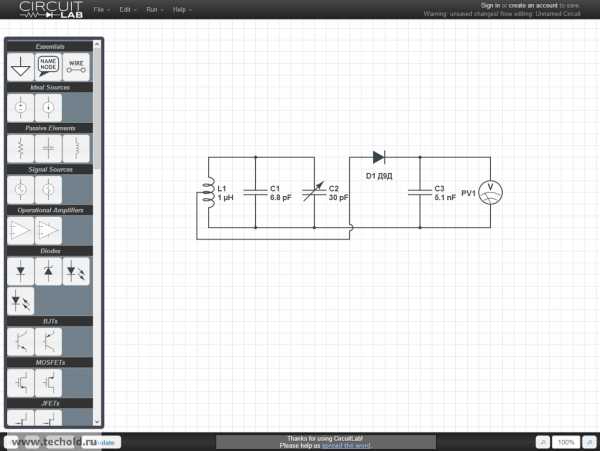Select the inductor from Passive Elements
600x451 pixels.
tap(76, 148)
